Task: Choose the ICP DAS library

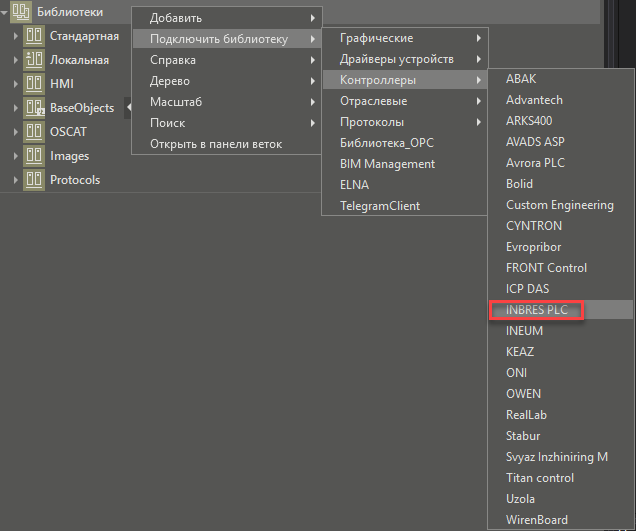Action: (561, 289)
